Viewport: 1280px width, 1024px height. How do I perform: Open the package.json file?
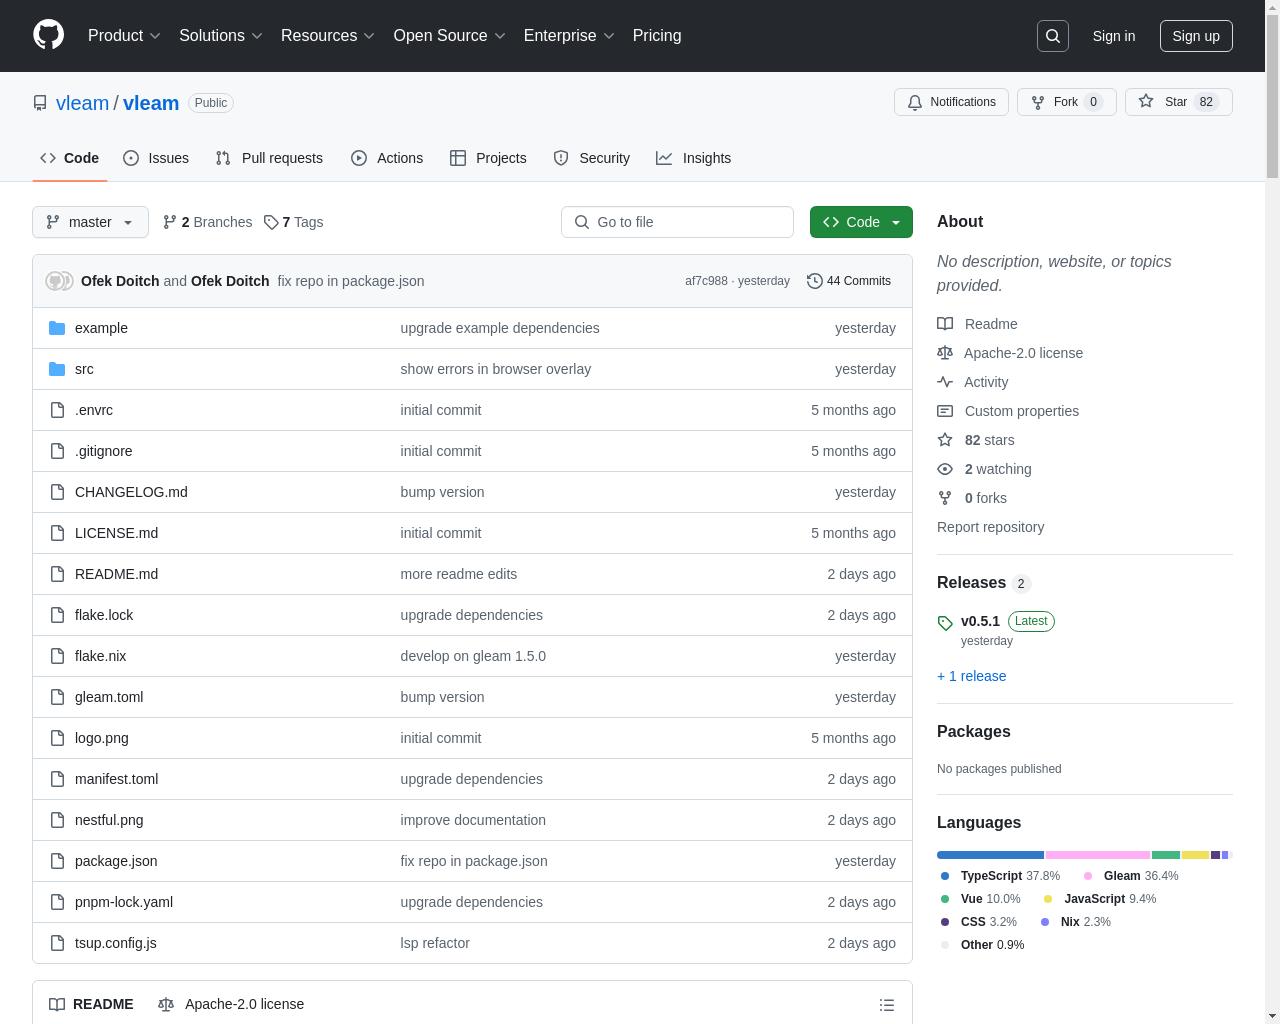click(x=116, y=861)
